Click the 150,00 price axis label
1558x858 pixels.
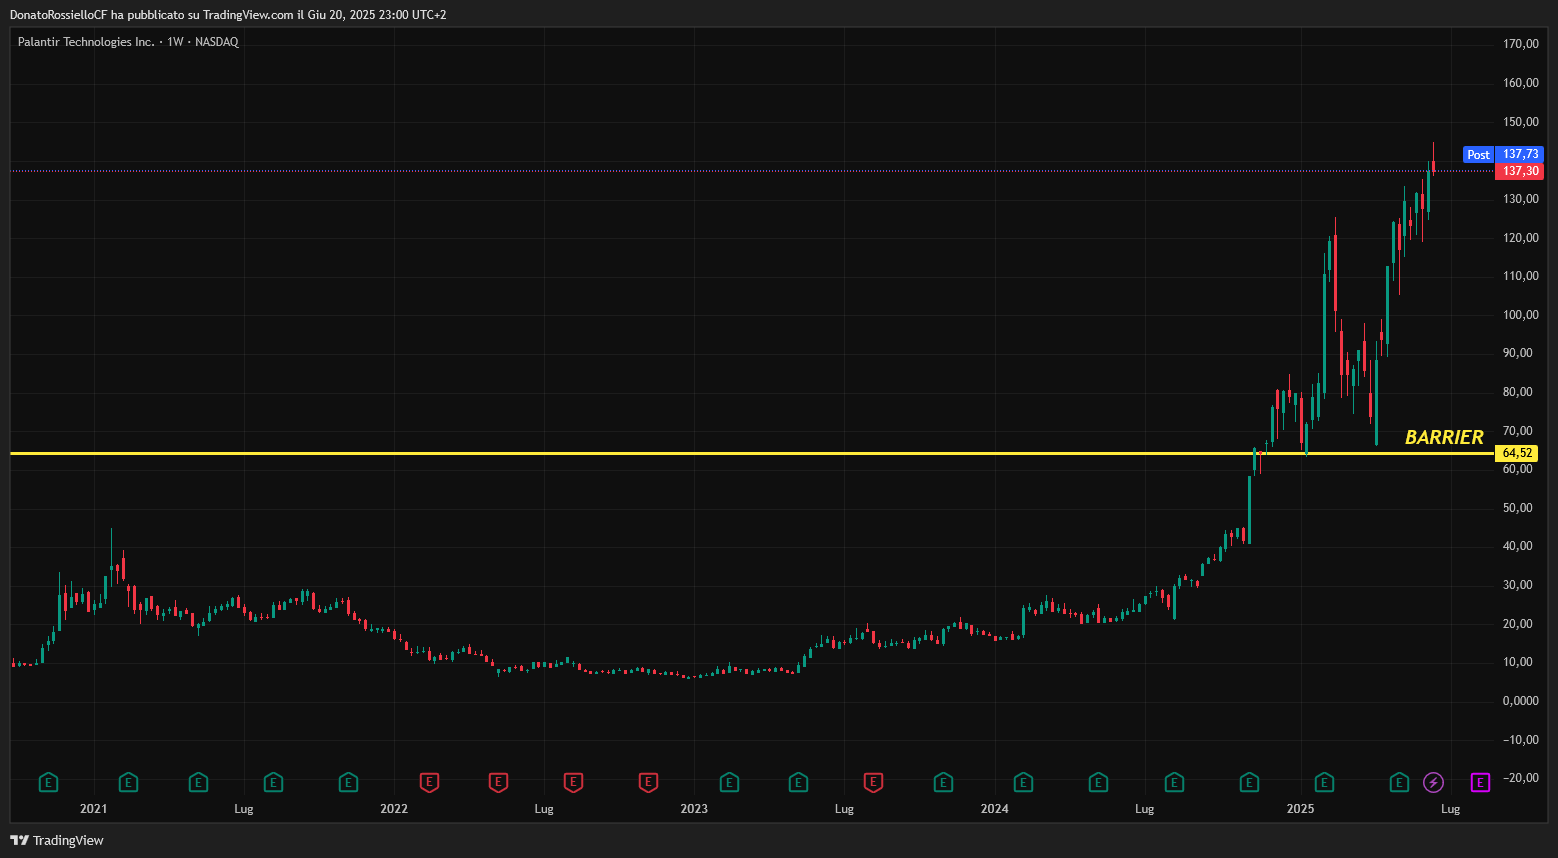[1520, 122]
